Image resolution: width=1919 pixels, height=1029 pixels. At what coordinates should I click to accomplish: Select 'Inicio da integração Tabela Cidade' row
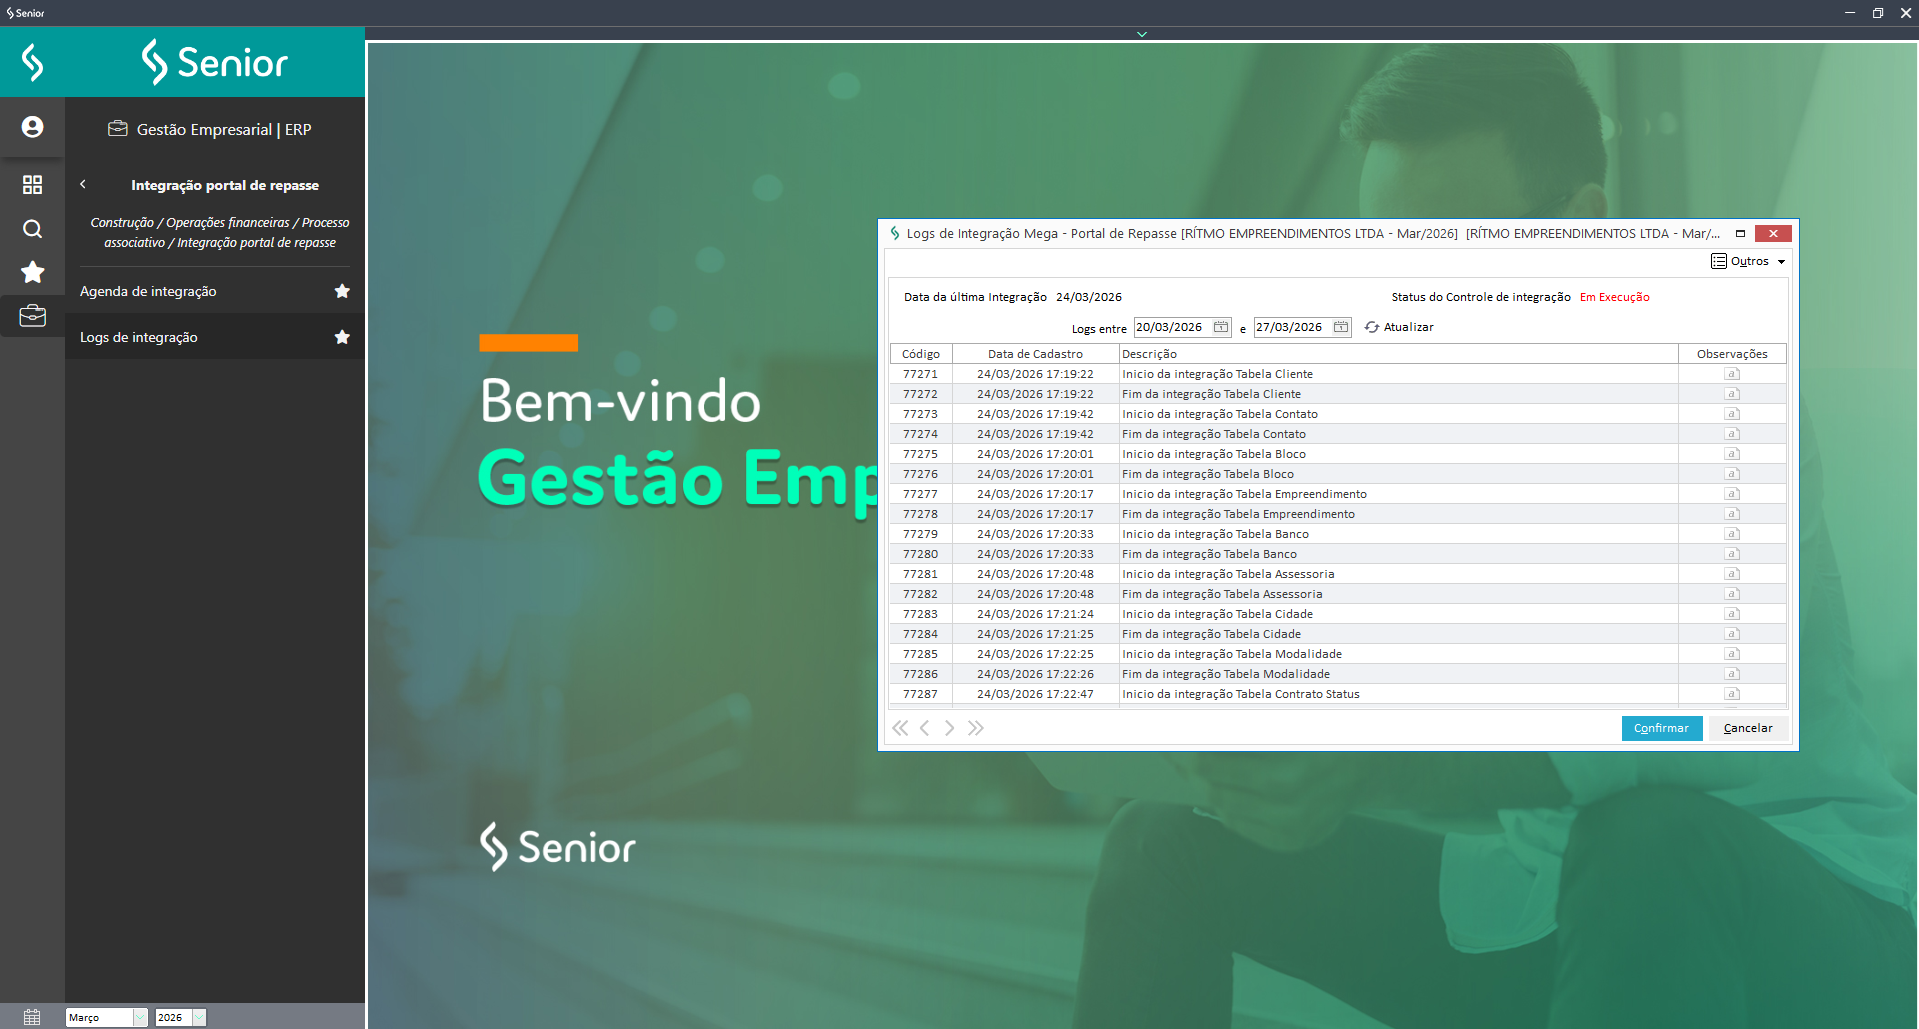[1338, 614]
